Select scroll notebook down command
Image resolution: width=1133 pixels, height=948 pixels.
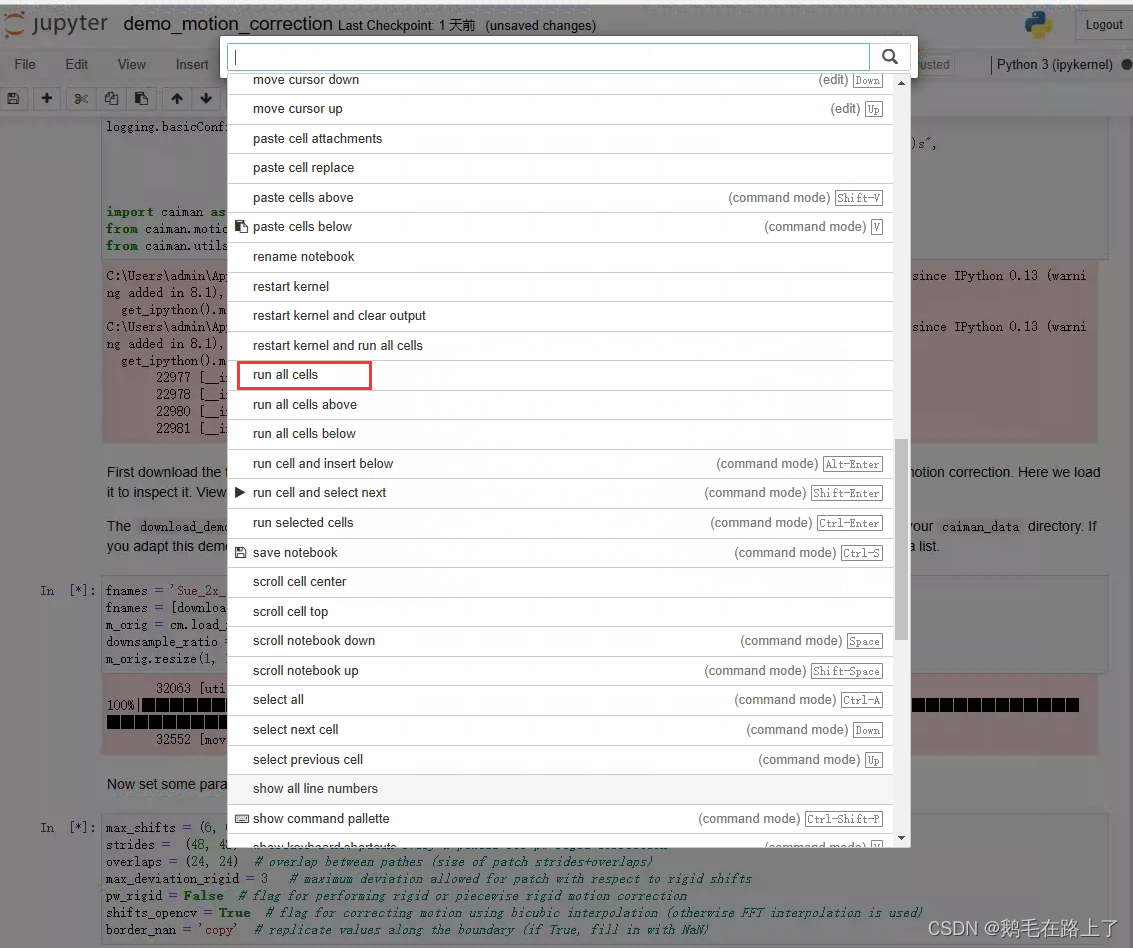560,641
